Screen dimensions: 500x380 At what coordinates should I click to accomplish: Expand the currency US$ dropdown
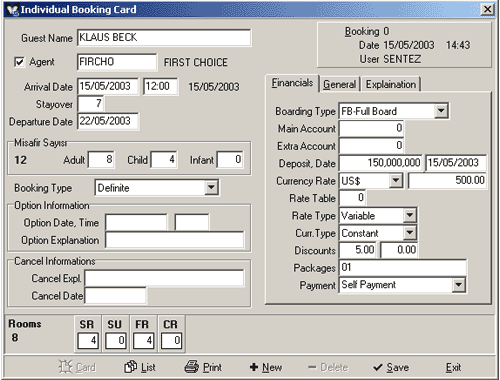[396, 181]
